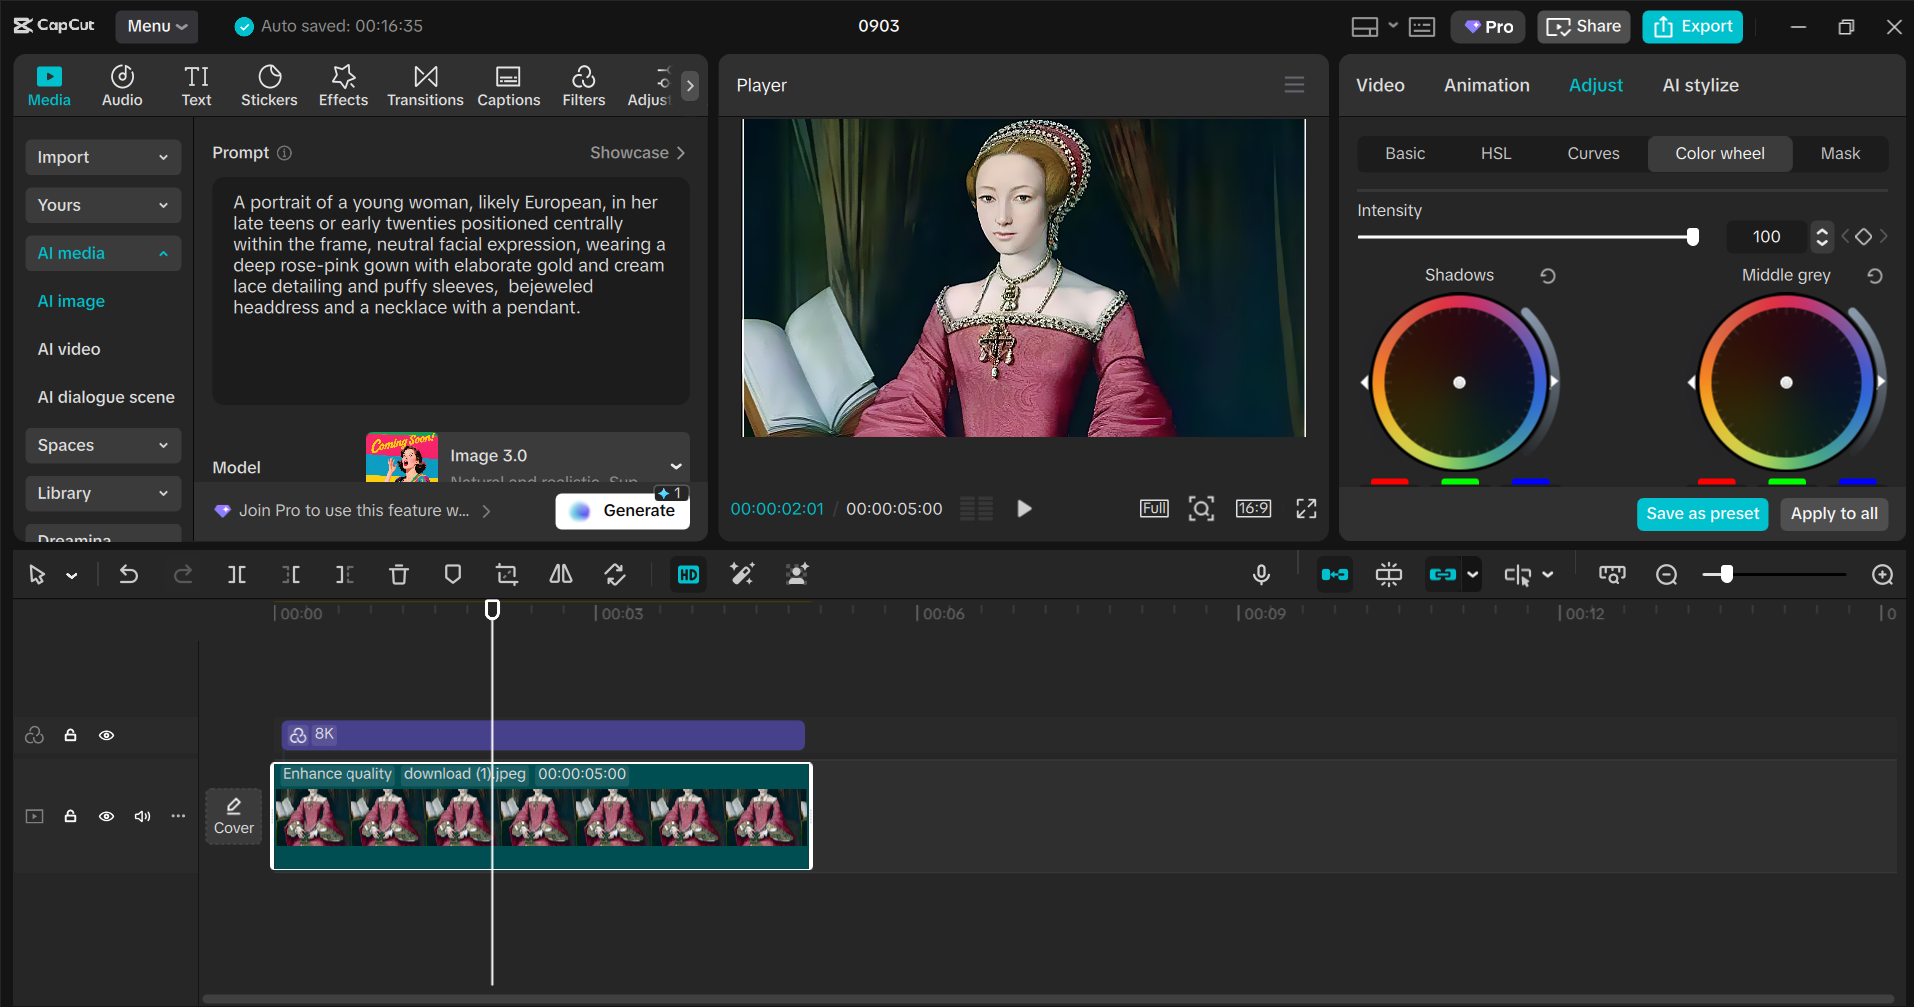Image resolution: width=1914 pixels, height=1007 pixels.
Task: Collapse the AI media section
Action: (x=102, y=253)
